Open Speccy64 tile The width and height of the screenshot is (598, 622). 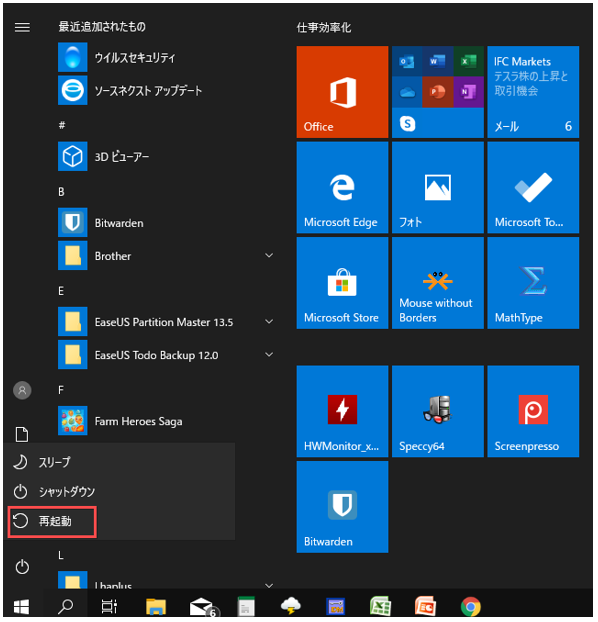(x=438, y=411)
